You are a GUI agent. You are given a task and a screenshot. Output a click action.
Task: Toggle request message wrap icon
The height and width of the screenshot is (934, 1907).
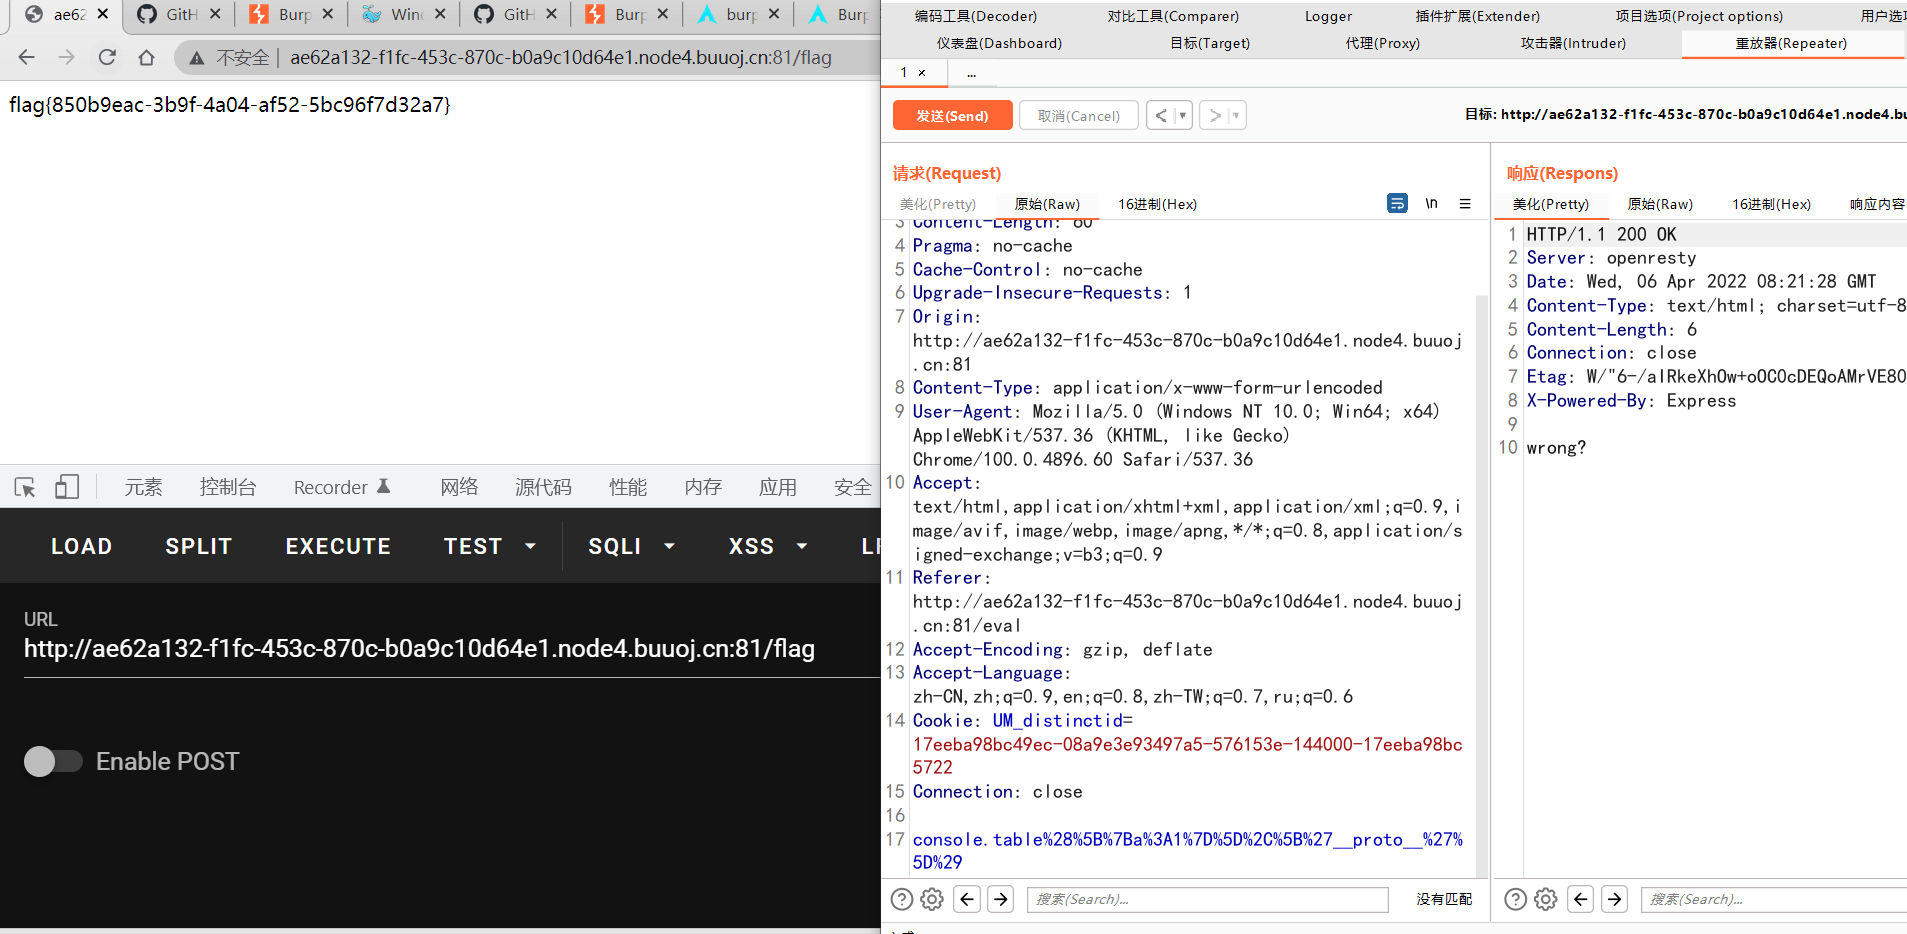click(1397, 203)
